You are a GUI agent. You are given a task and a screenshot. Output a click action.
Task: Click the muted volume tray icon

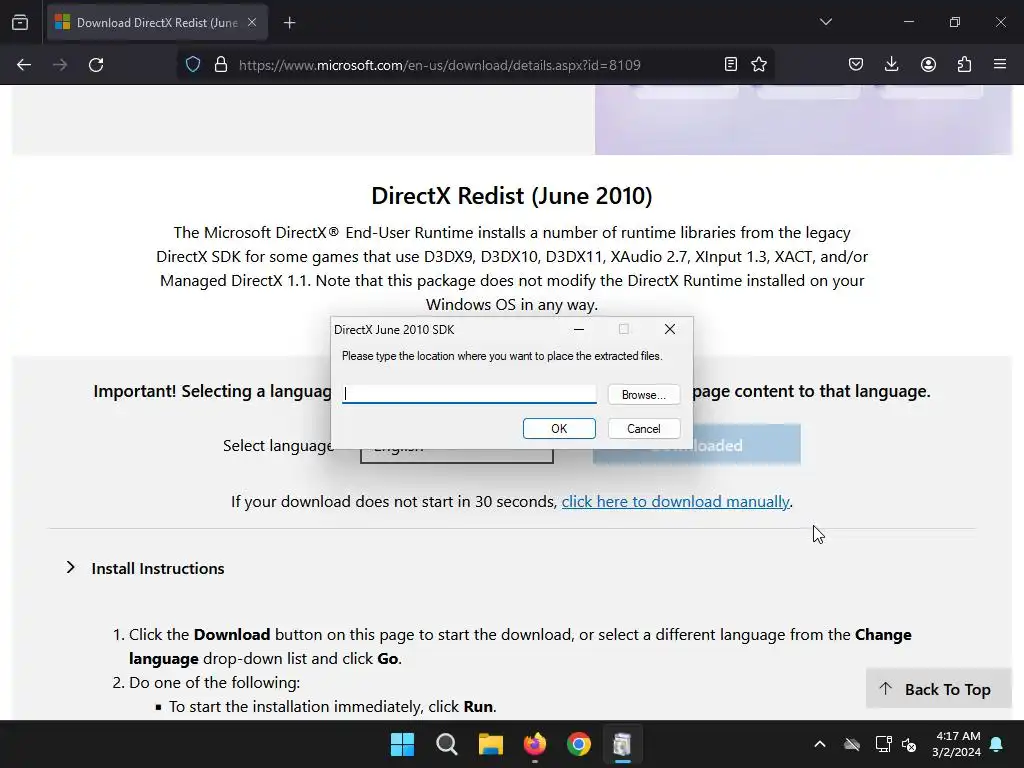(x=909, y=744)
